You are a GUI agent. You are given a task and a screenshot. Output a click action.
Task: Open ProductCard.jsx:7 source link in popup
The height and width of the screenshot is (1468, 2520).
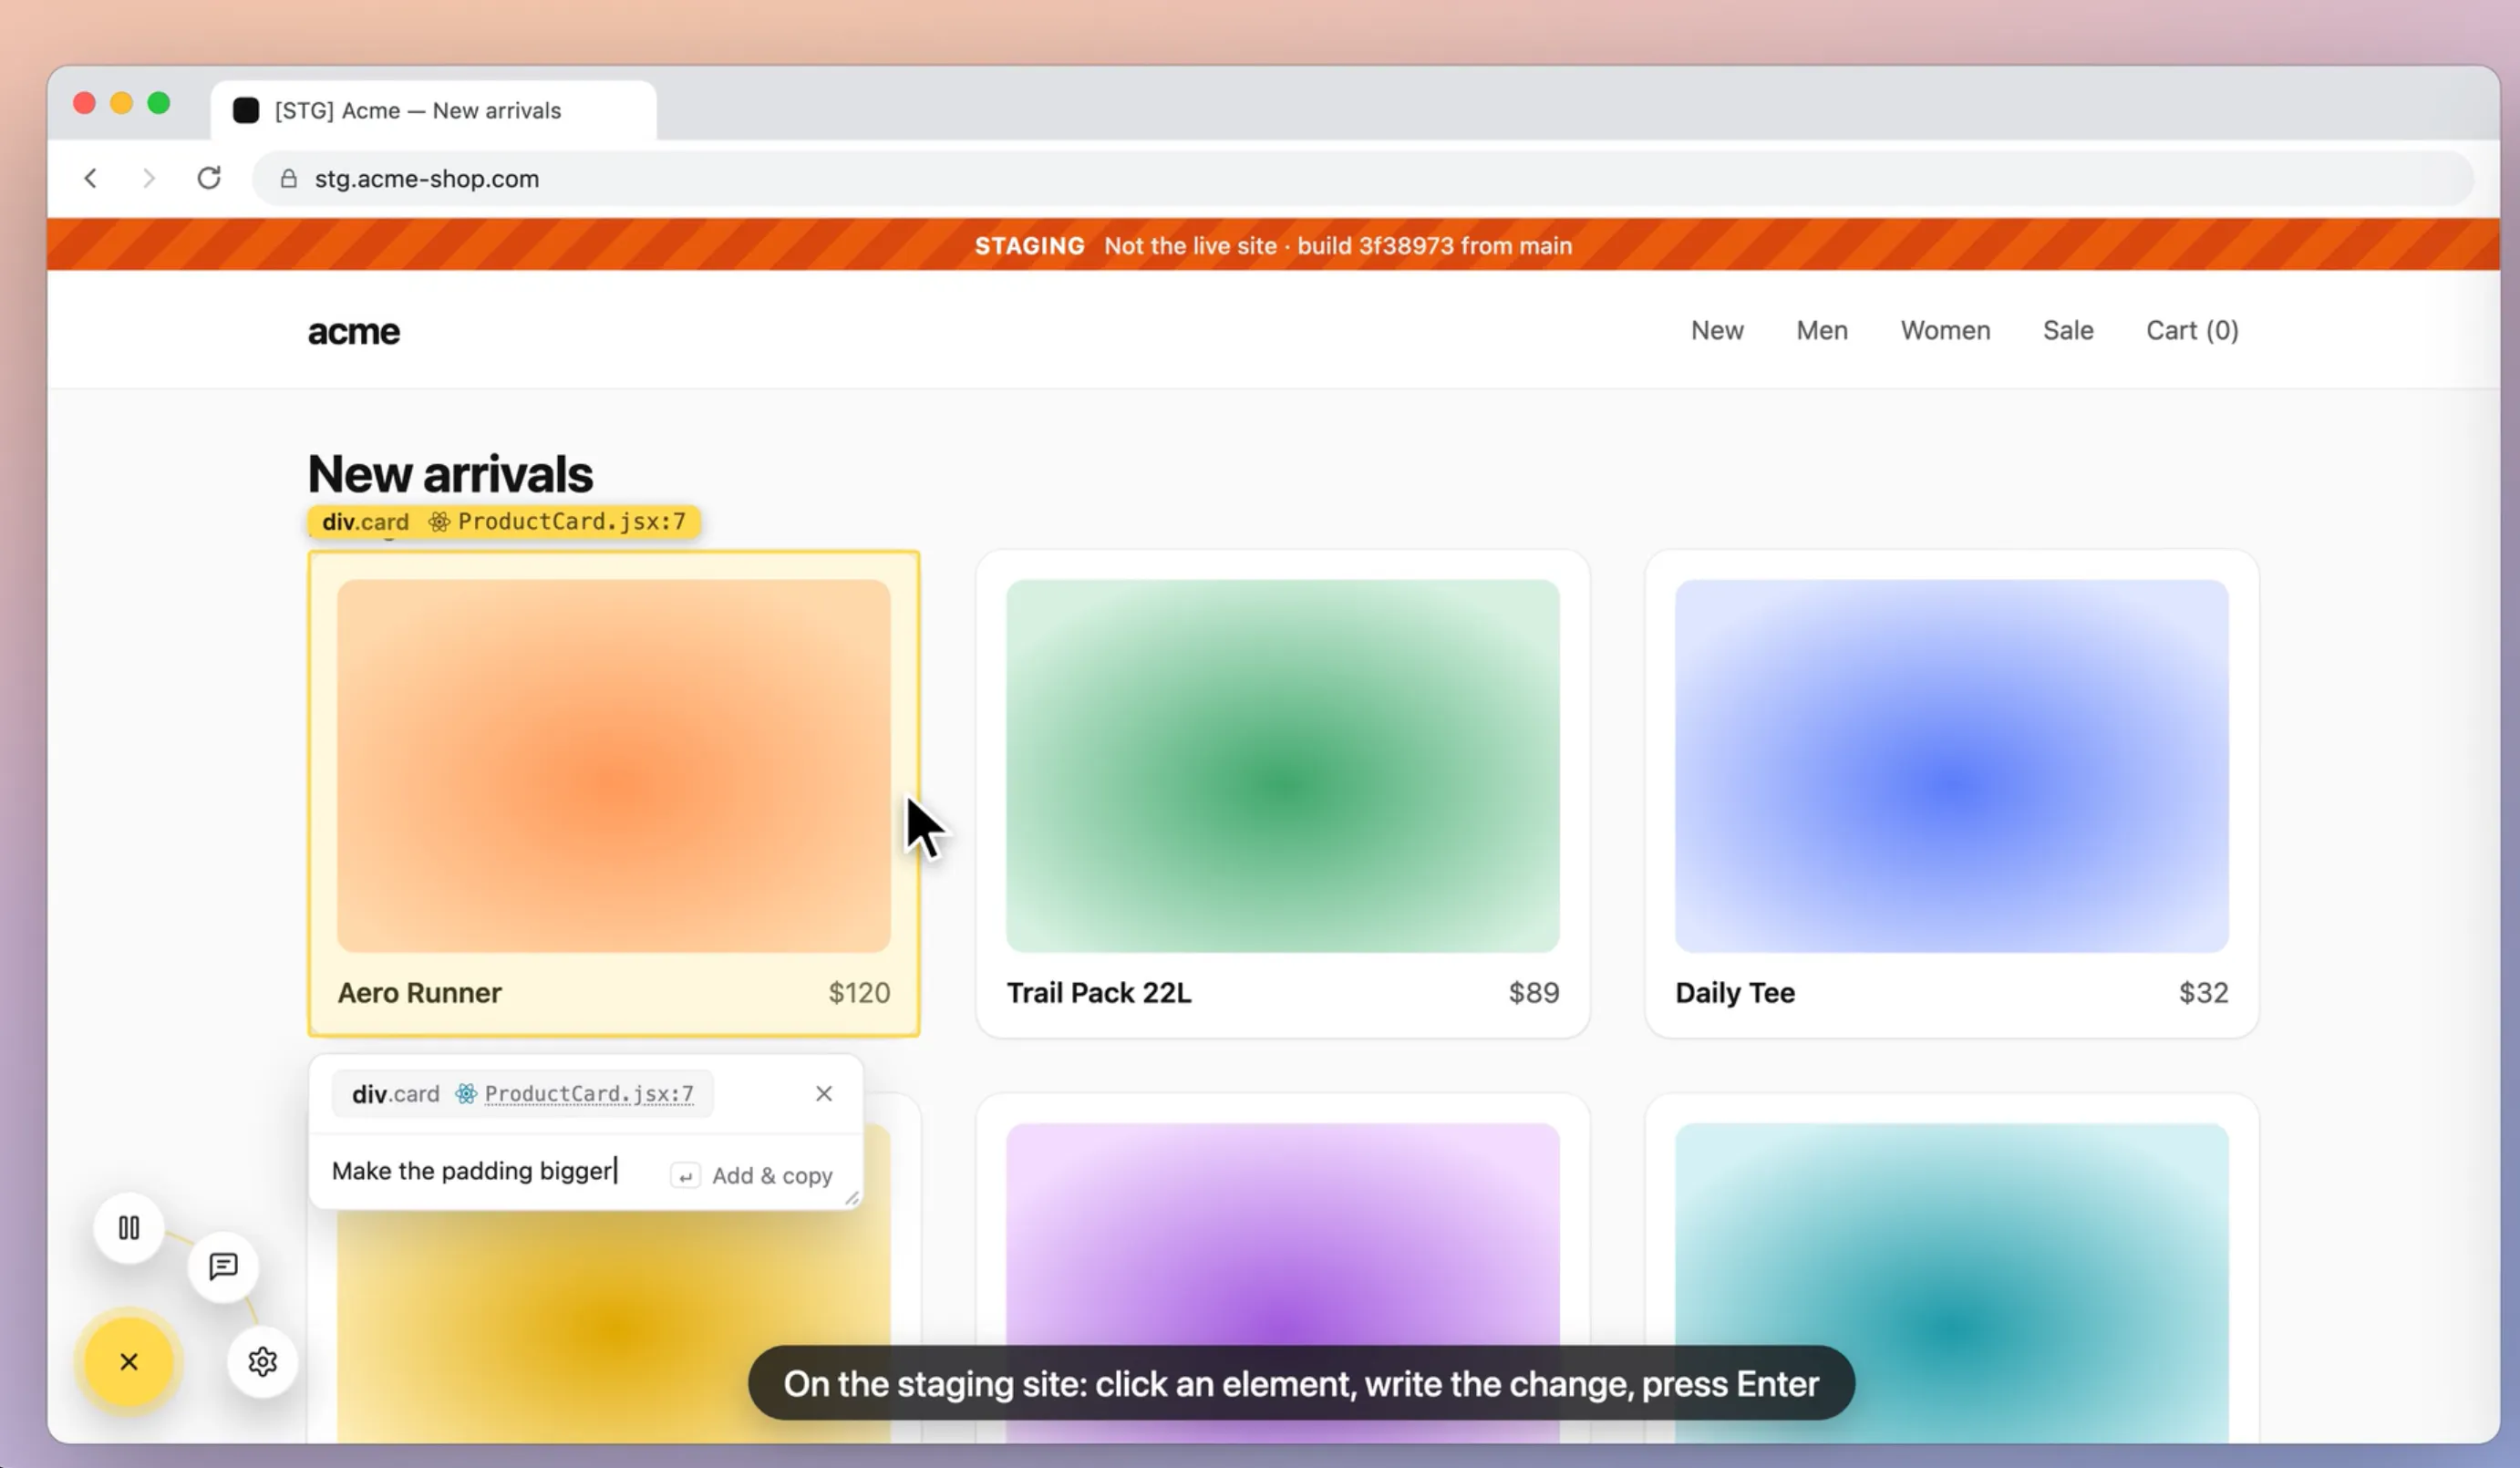coord(589,1093)
